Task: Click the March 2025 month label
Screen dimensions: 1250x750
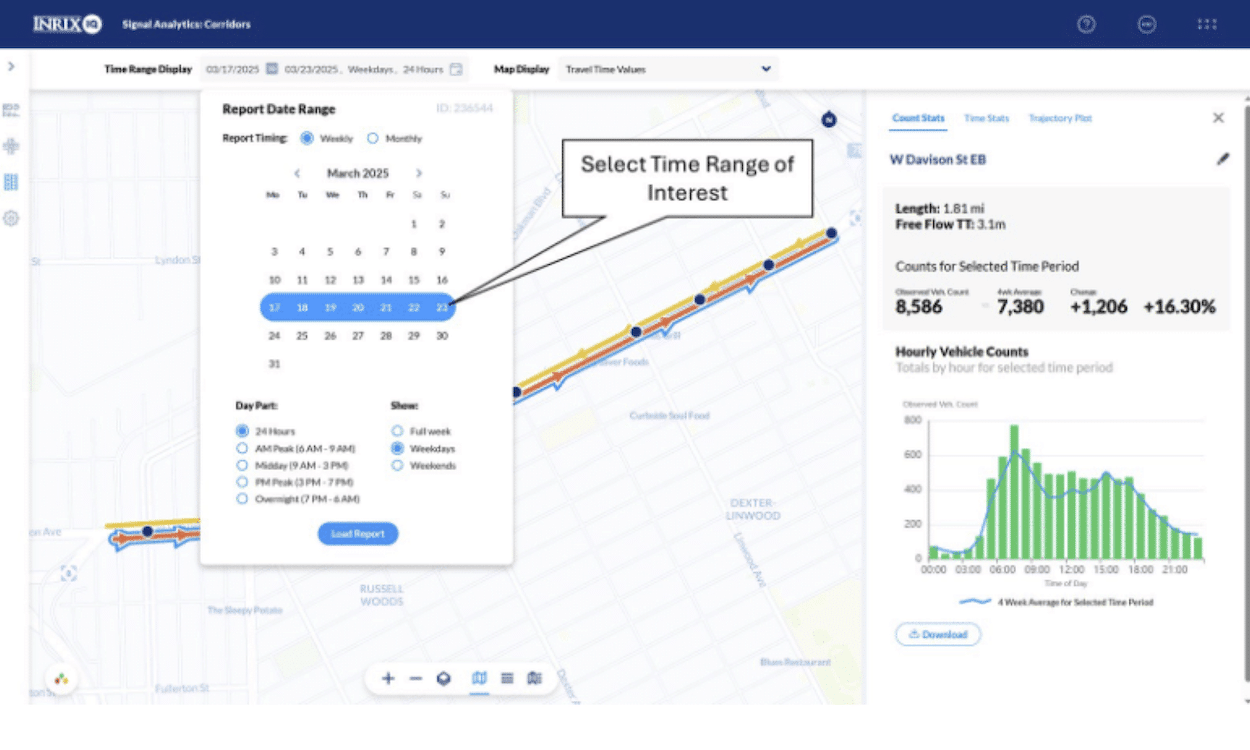Action: 358,173
